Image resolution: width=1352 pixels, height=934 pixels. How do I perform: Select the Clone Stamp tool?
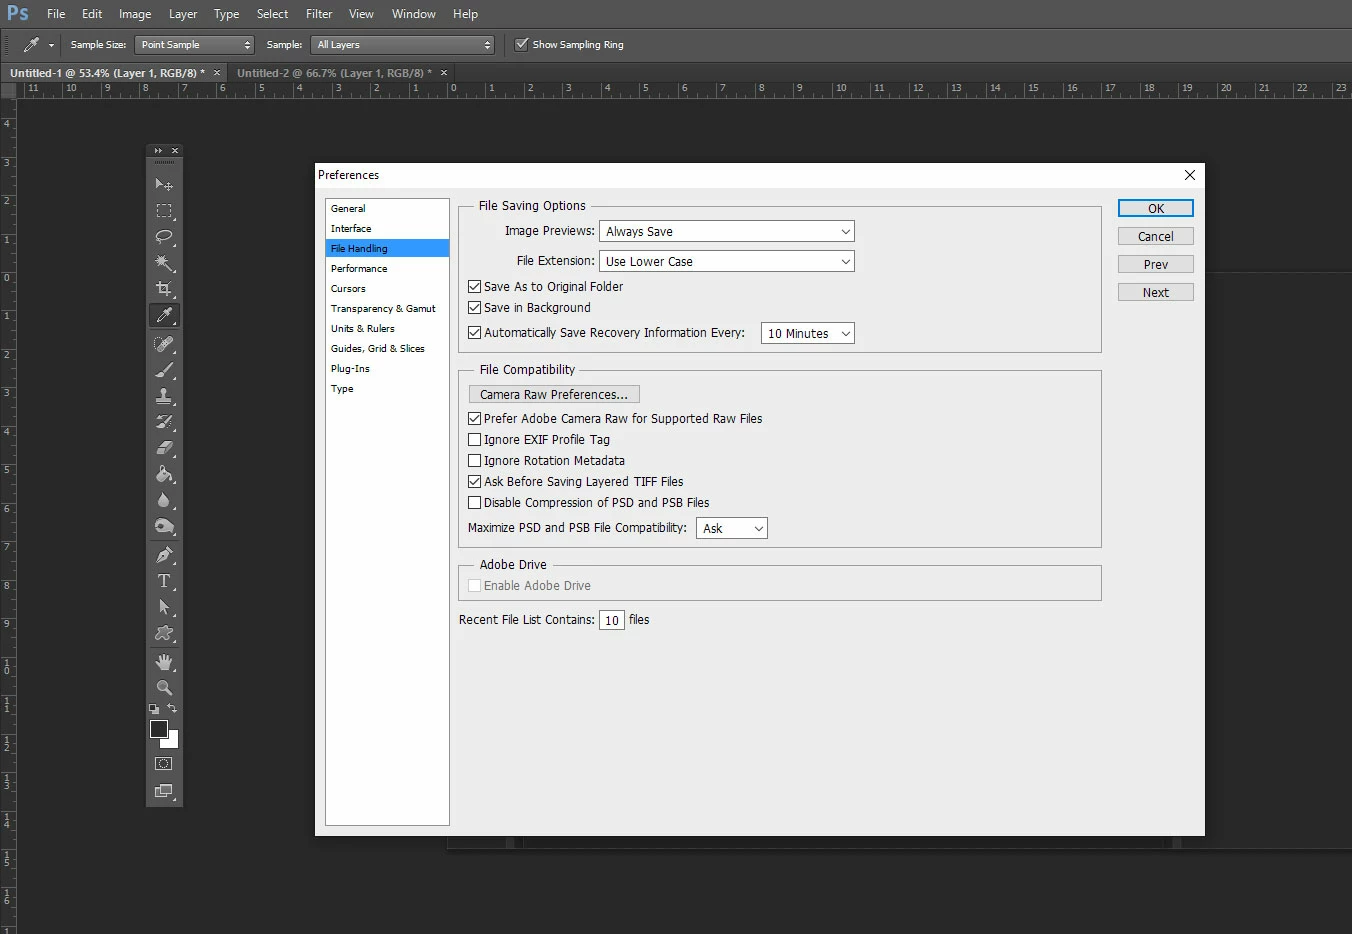coord(164,396)
